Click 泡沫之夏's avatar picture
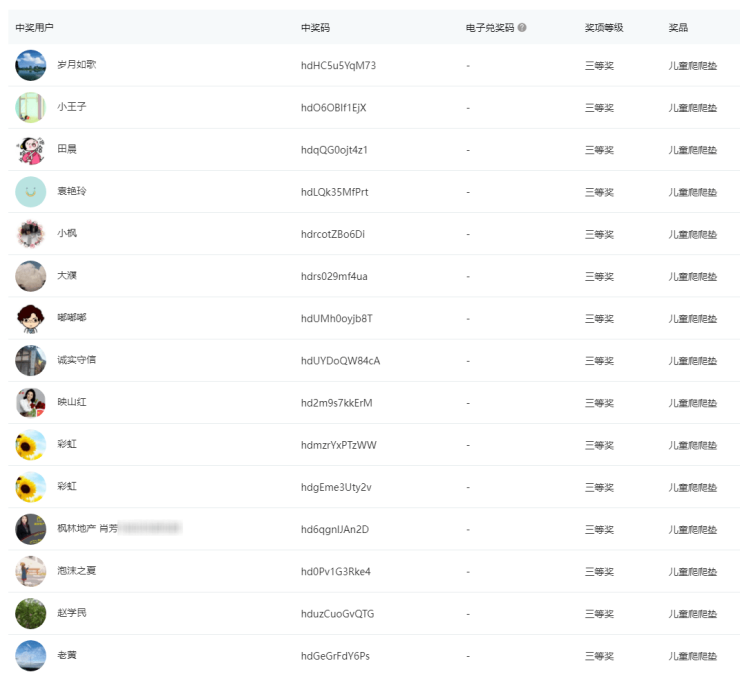740x681 pixels. pos(31,571)
